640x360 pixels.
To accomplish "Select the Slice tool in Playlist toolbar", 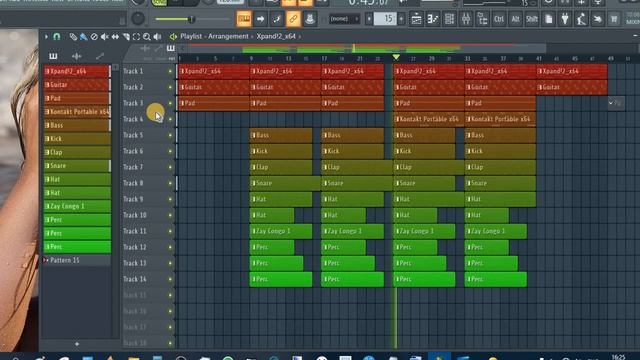I will pos(126,37).
